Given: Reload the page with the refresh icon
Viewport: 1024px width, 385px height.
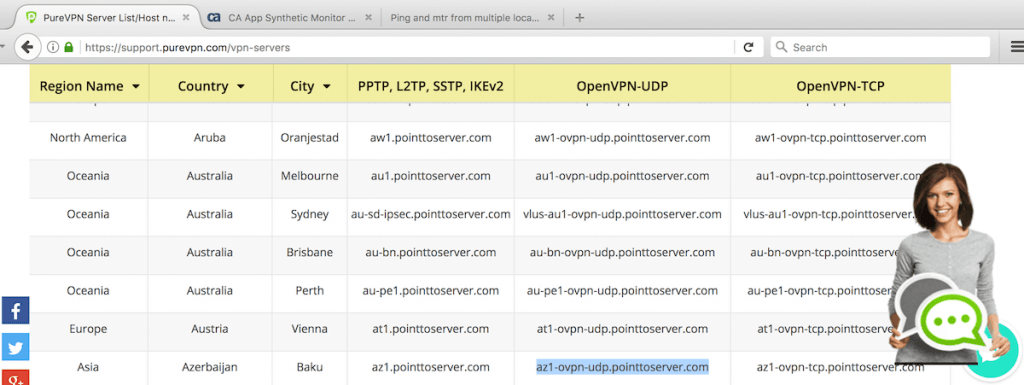Looking at the screenshot, I should [748, 47].
